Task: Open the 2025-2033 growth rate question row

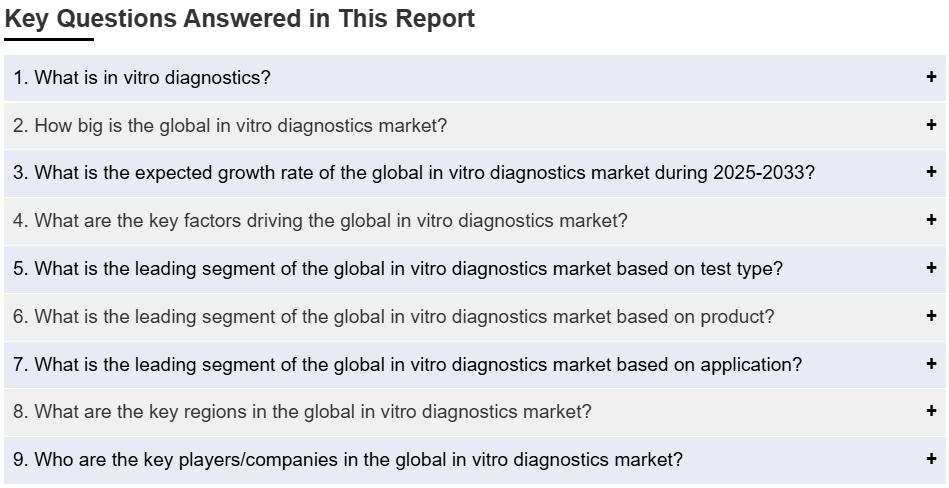Action: click(x=474, y=173)
